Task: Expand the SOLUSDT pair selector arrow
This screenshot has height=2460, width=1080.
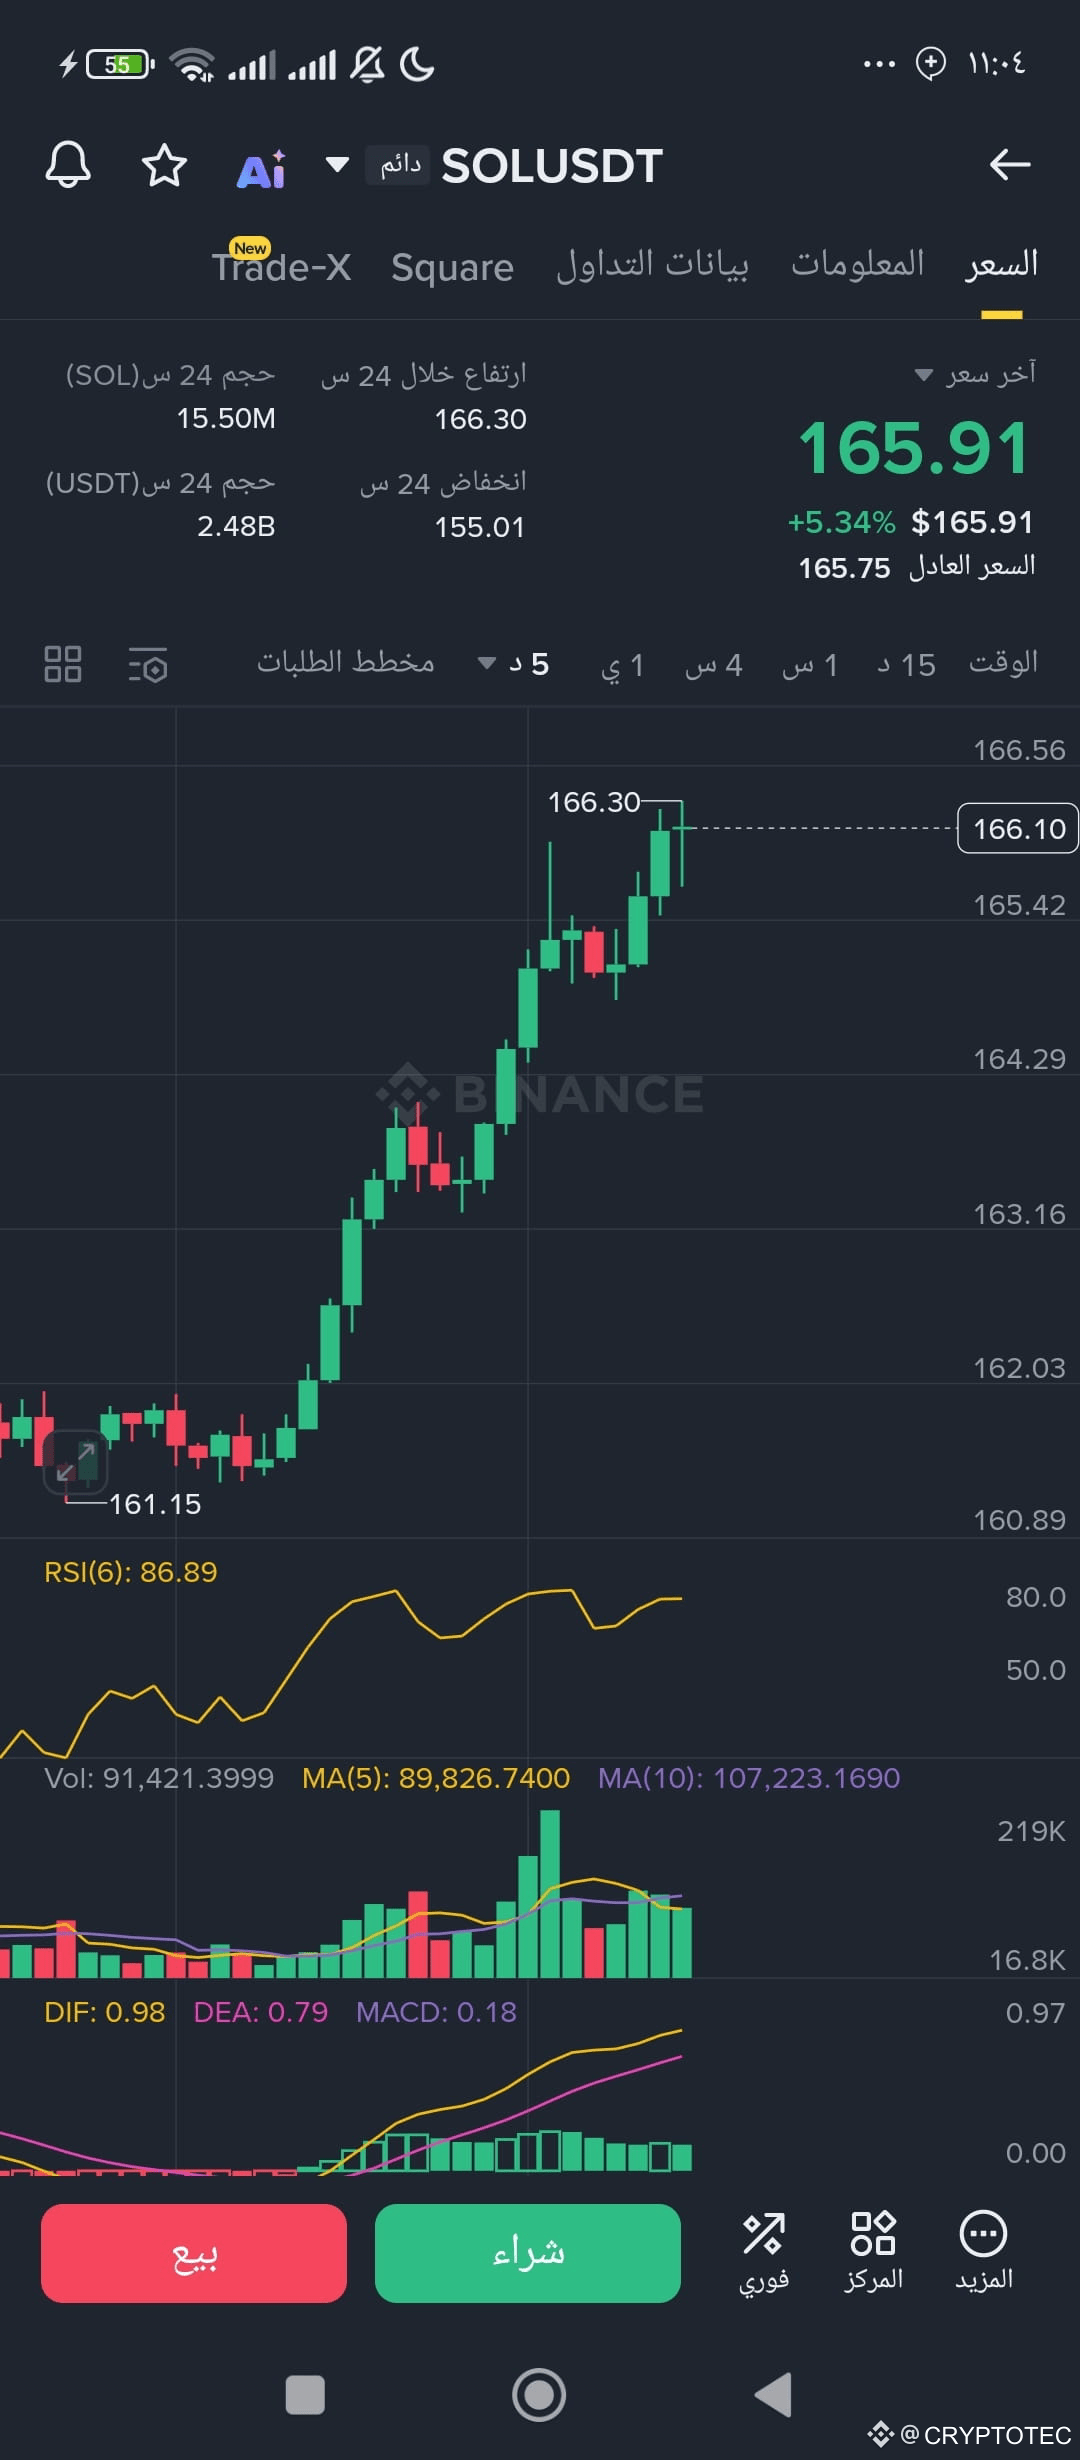Action: coord(338,164)
